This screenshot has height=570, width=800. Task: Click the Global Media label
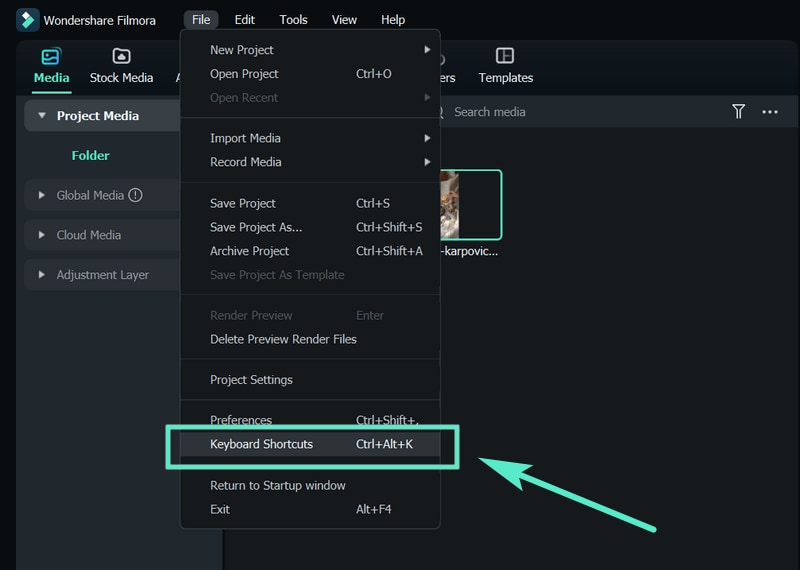point(90,195)
